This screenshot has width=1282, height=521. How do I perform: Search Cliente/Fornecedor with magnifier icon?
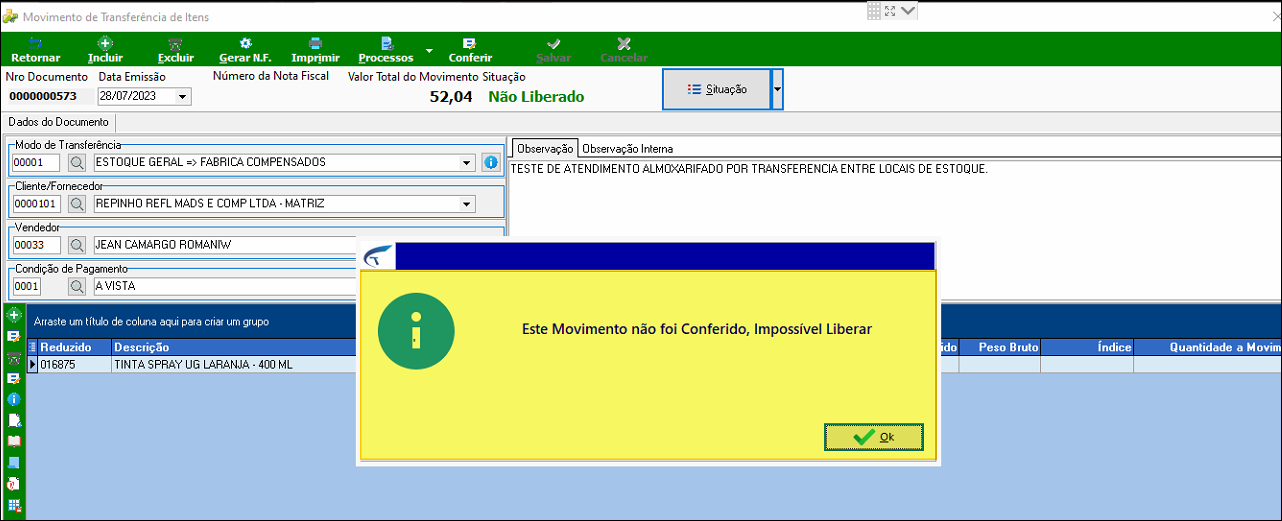click(x=77, y=204)
